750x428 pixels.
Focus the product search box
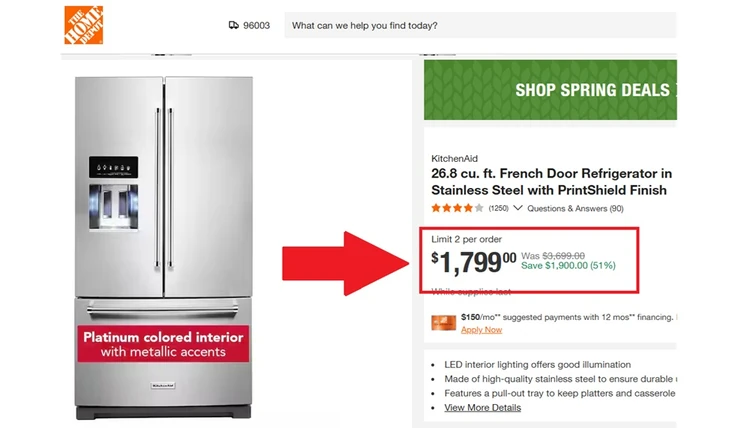pos(480,26)
